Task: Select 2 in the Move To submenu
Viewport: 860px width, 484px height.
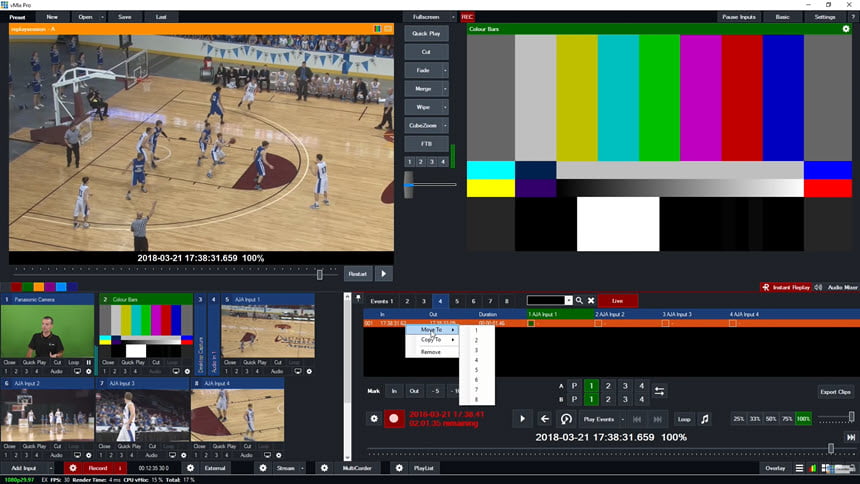Action: click(476, 340)
